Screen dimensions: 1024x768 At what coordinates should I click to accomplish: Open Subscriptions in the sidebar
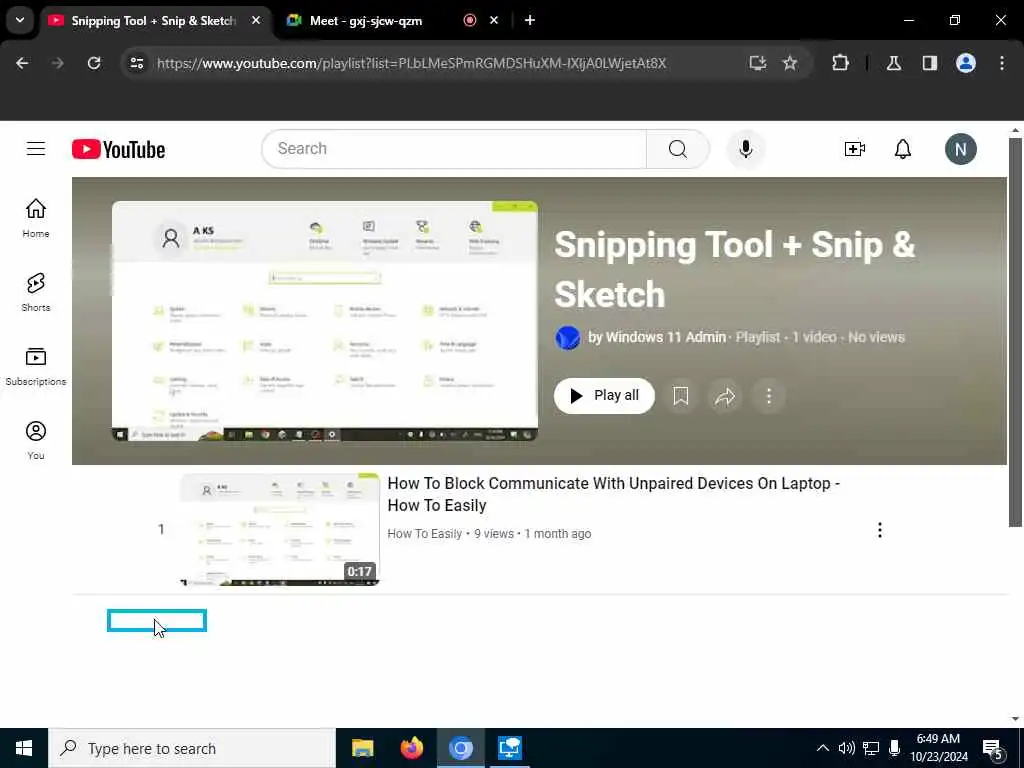click(36, 366)
